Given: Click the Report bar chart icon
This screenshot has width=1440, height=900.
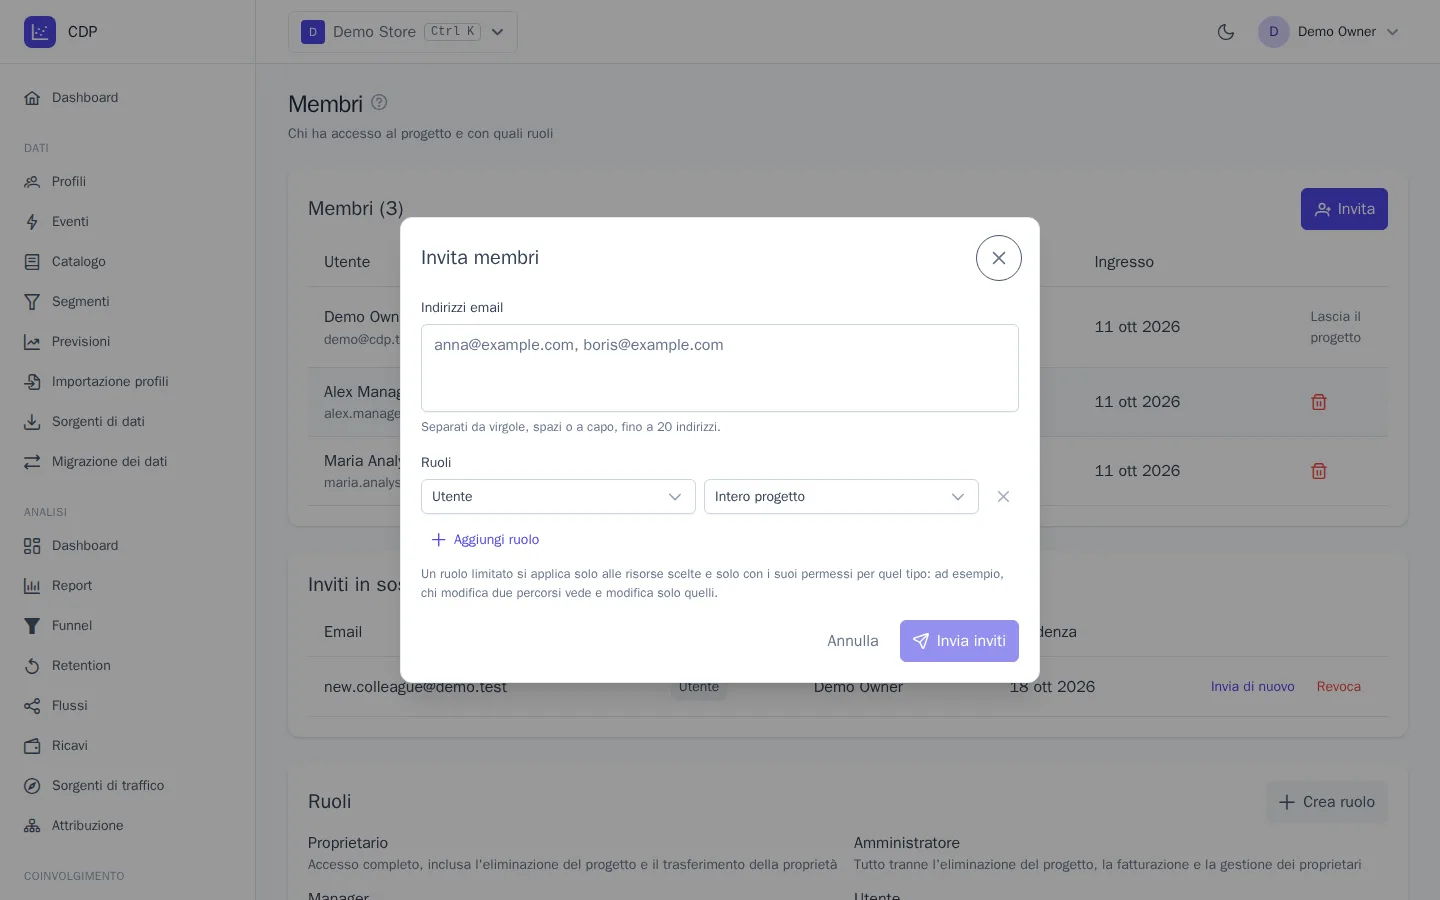Looking at the screenshot, I should click(x=32, y=586).
